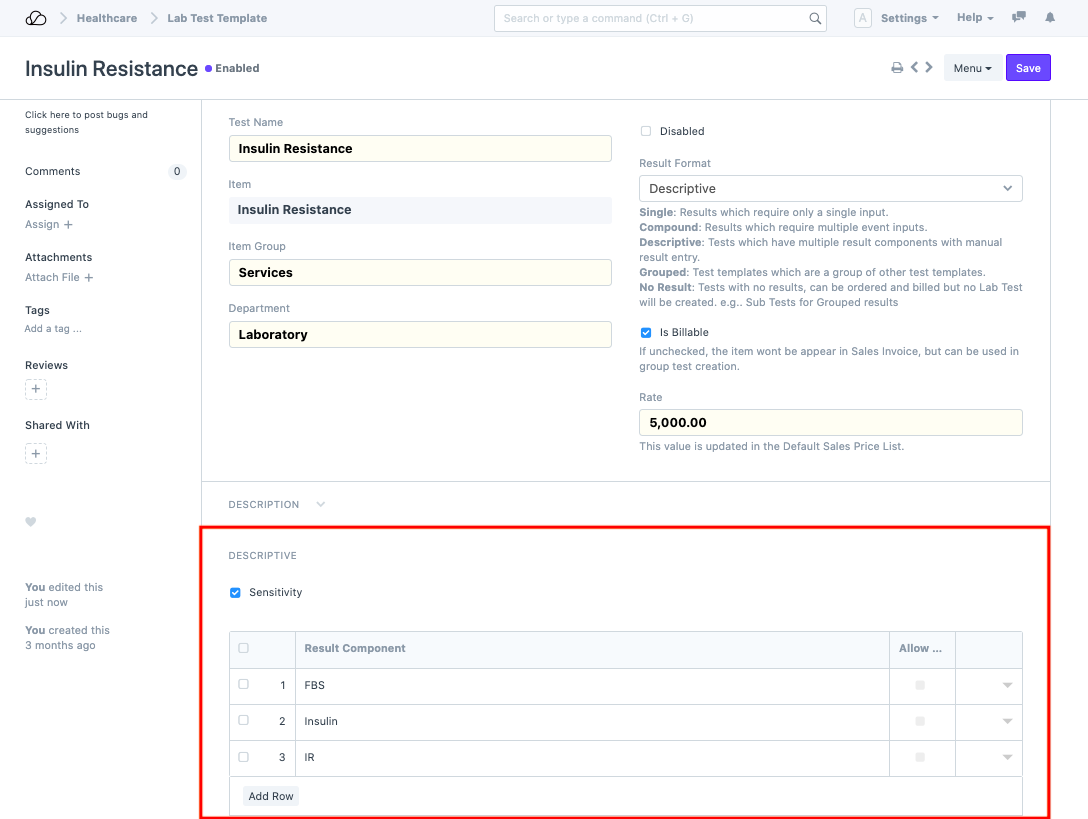Go to previous document arrow
1088x819 pixels.
point(914,68)
